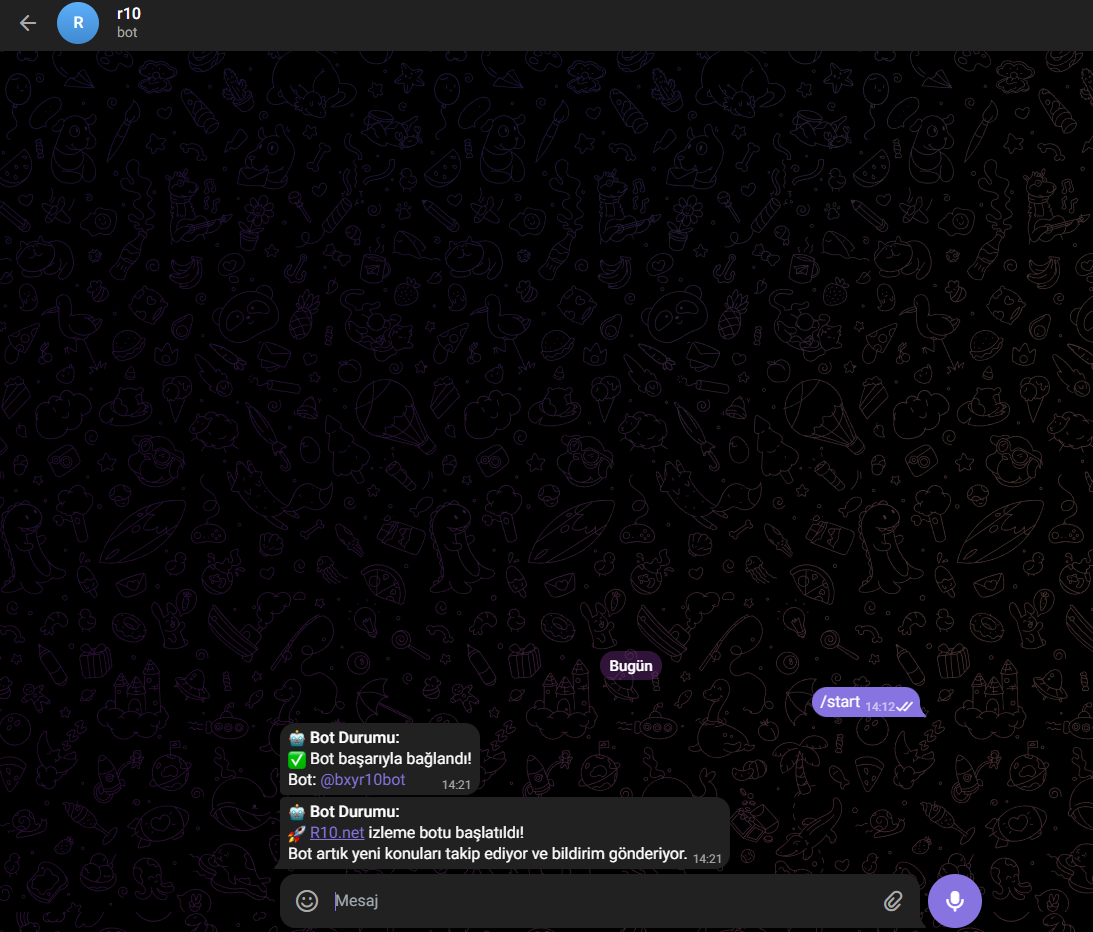Image resolution: width=1093 pixels, height=932 pixels.
Task: Click the r10 chat title
Action: (x=129, y=14)
